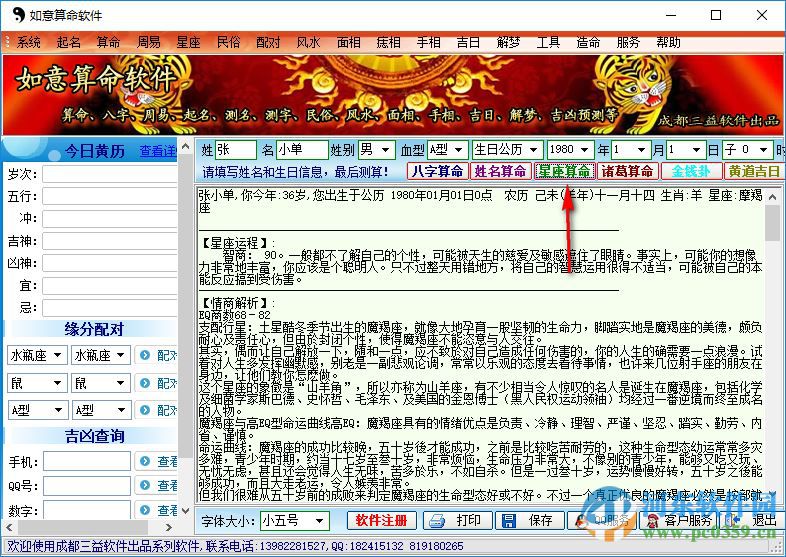This screenshot has height=557, width=786.
Task: Open the 生日公历 calendar type dropdown
Action: coord(507,149)
